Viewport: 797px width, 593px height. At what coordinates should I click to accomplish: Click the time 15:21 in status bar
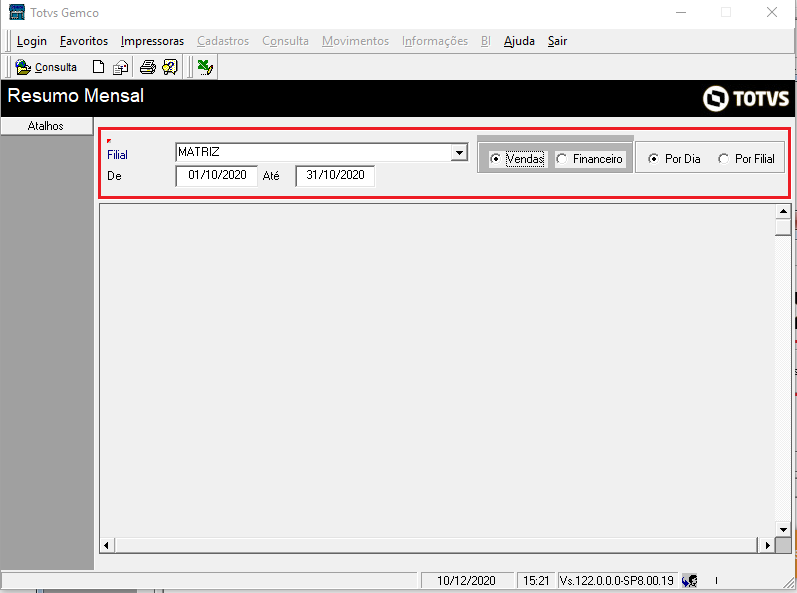[536, 580]
